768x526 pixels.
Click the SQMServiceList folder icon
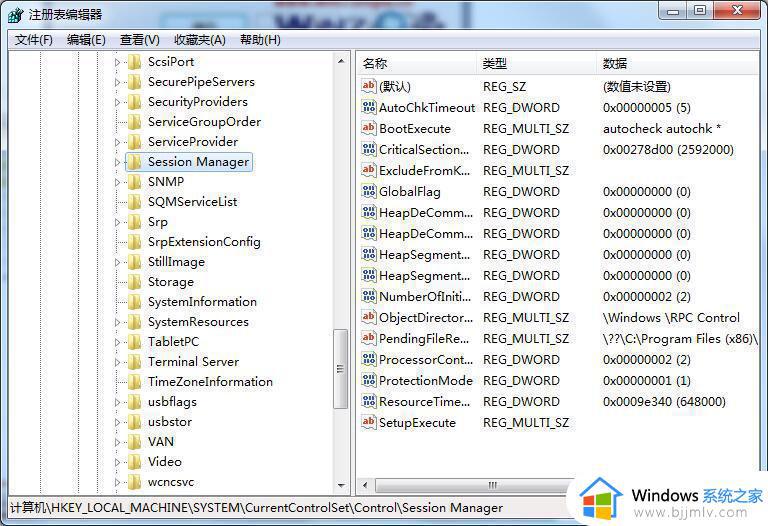134,201
